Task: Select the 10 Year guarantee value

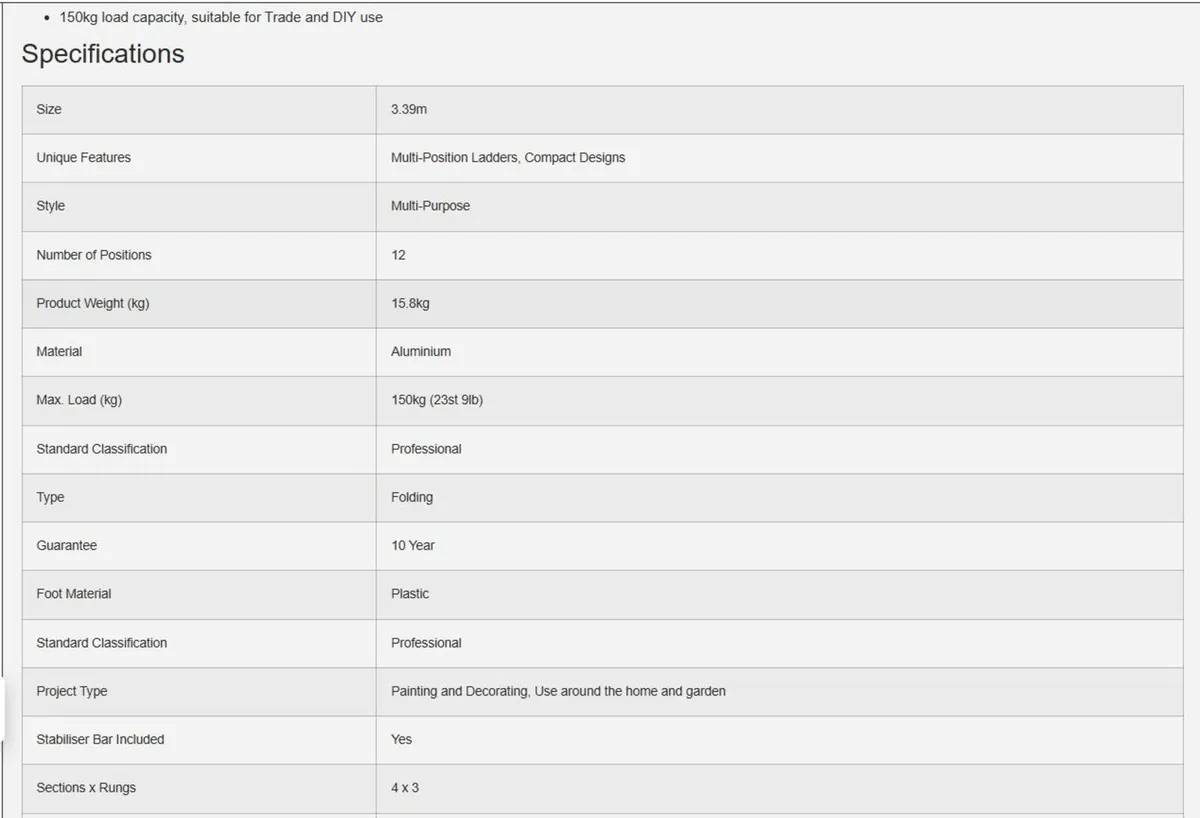Action: coord(413,546)
